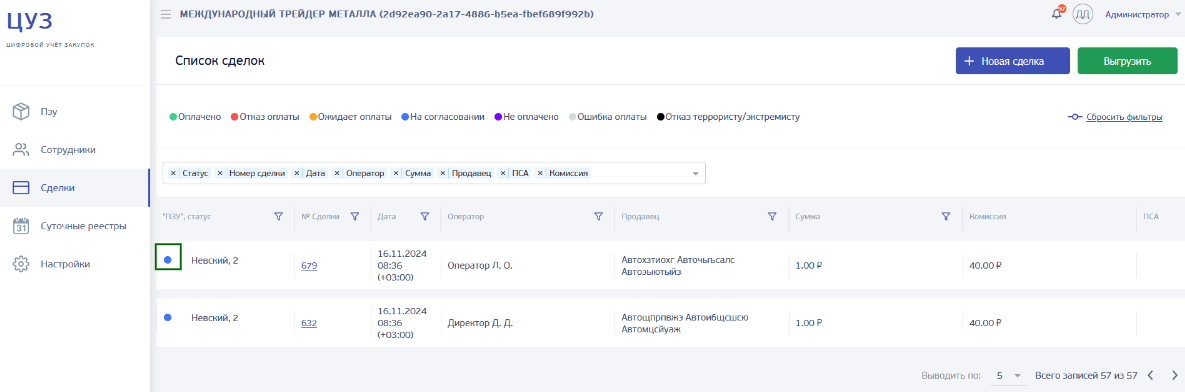Filter by Не оплачено purple status
Screen dimensions: 1185x392
pos(526,117)
